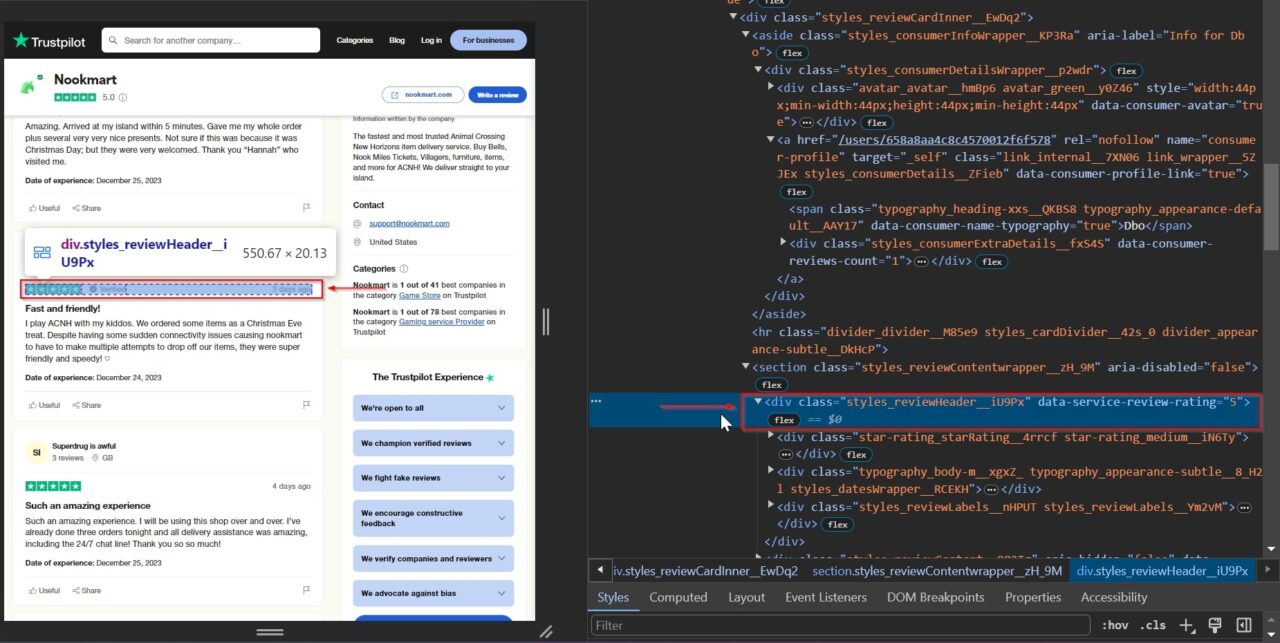This screenshot has height=643, width=1280.
Task: Open the Layout tab
Action: 746,597
